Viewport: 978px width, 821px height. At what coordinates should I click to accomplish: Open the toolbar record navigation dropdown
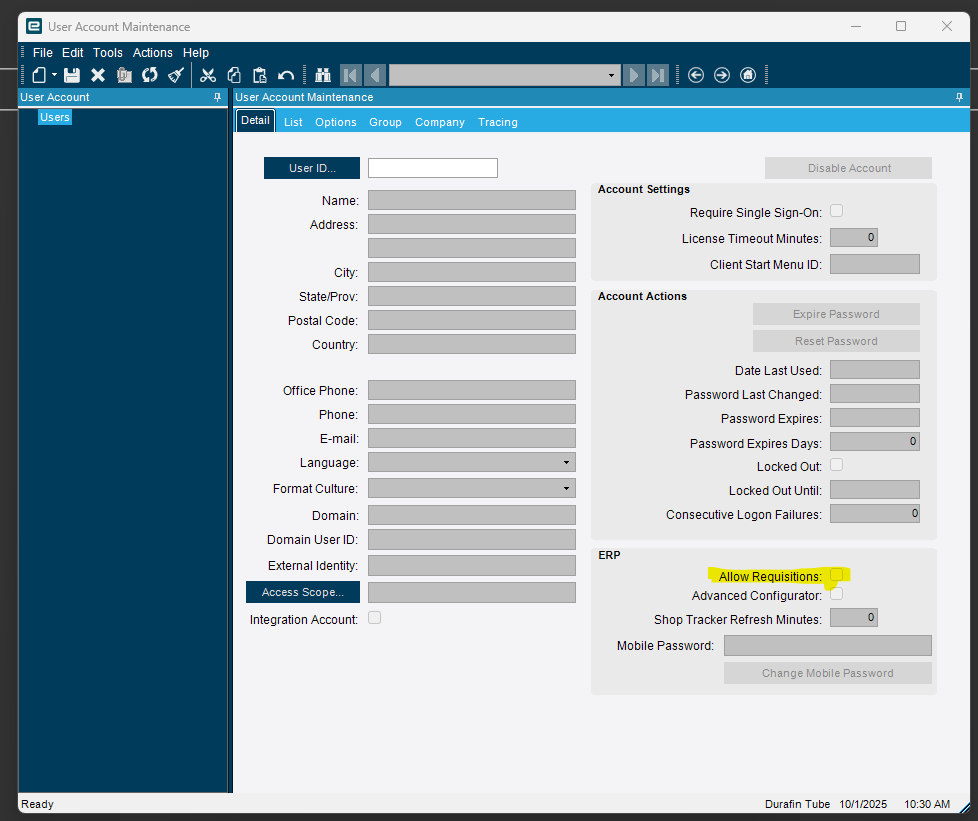(612, 75)
